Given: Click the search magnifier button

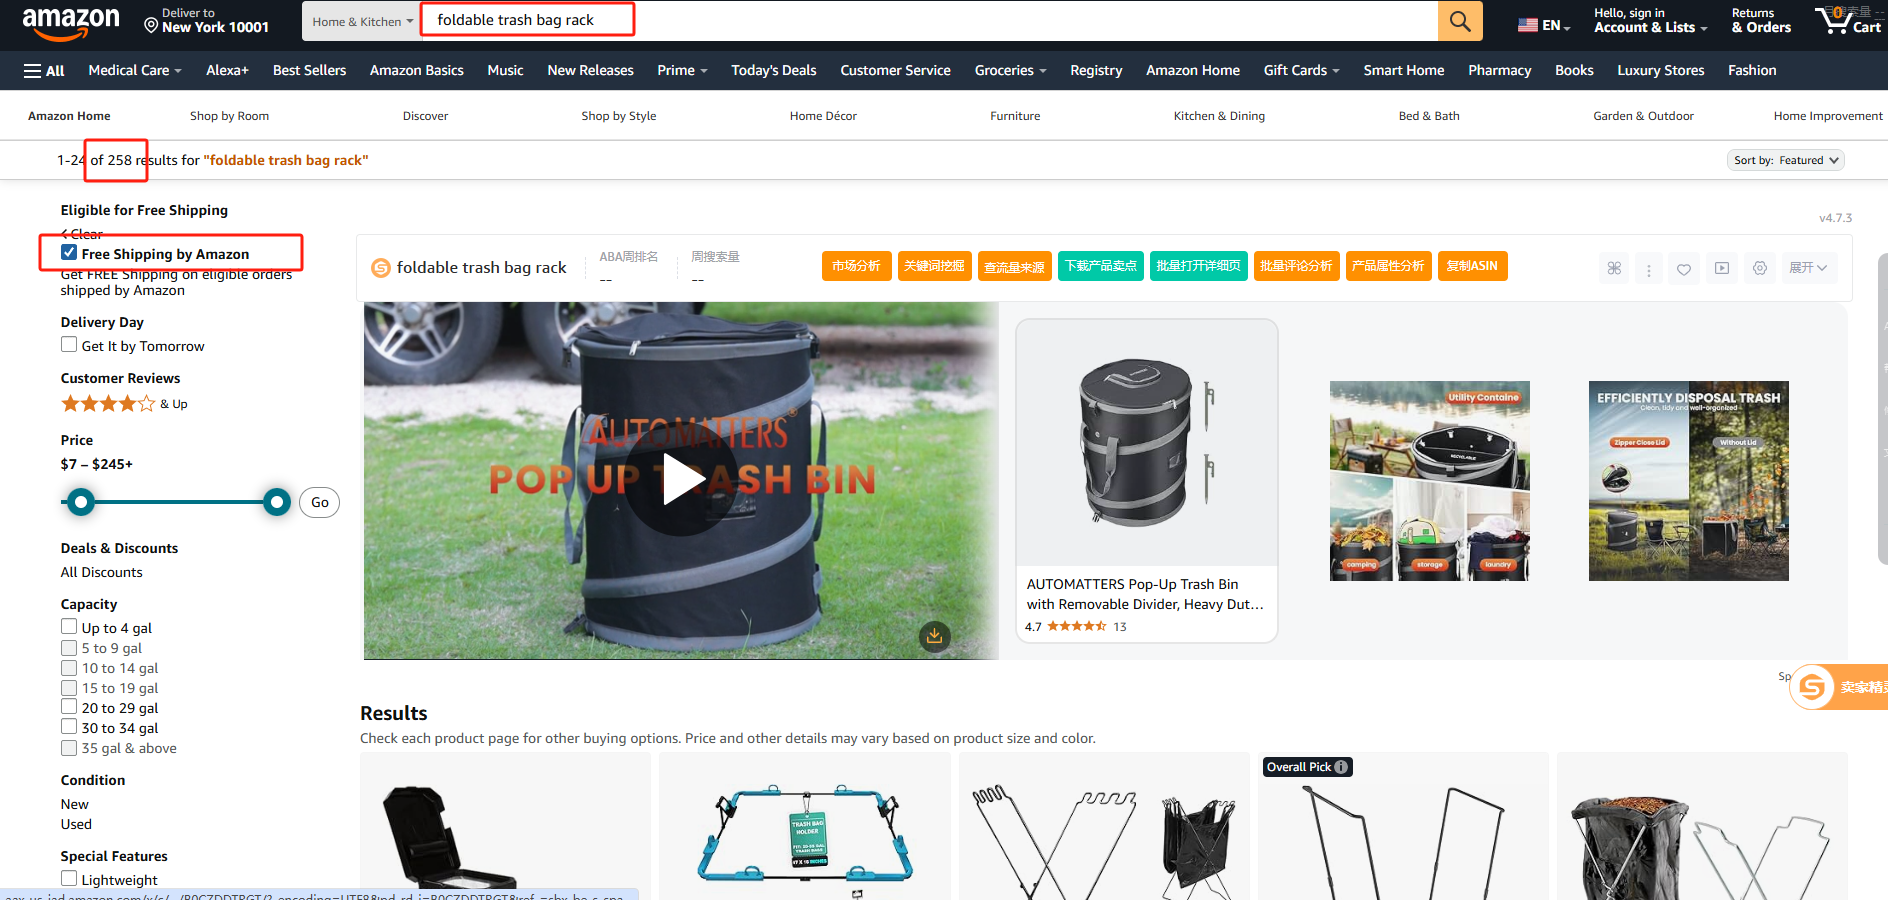Looking at the screenshot, I should pyautogui.click(x=1460, y=21).
